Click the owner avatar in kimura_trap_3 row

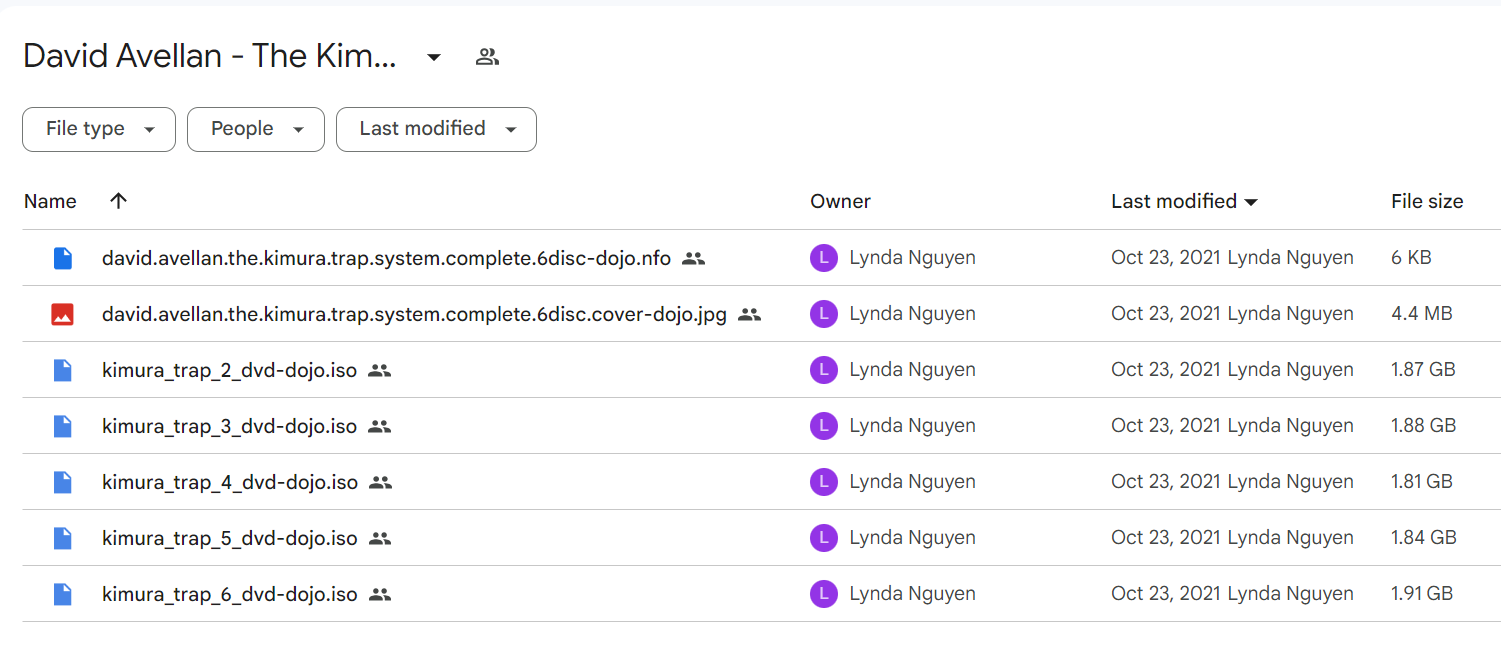point(823,426)
